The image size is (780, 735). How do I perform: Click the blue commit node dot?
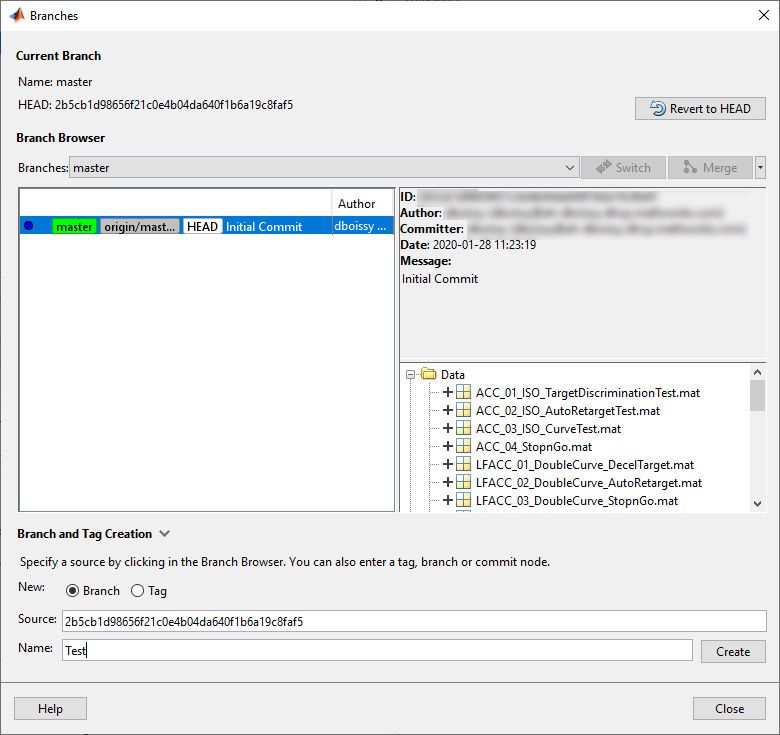[28, 226]
